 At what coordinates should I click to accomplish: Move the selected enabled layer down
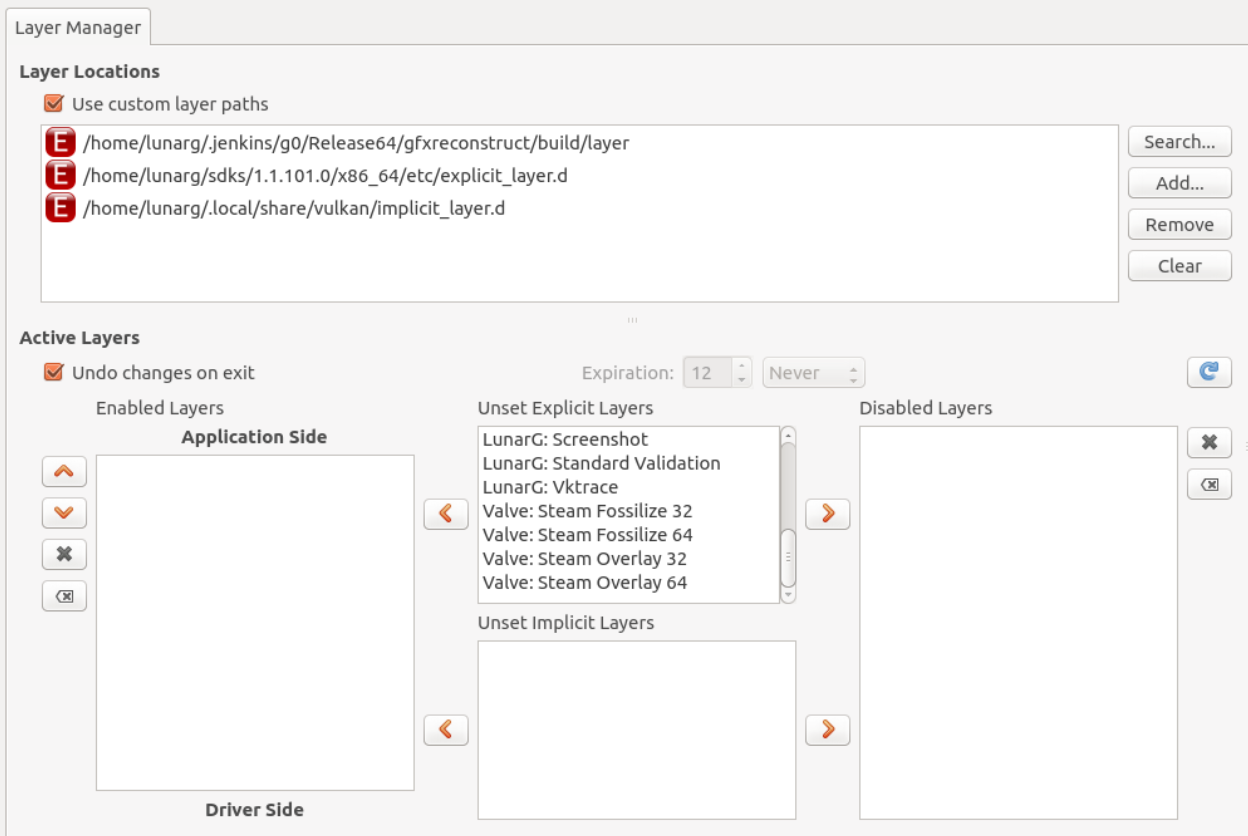click(x=63, y=513)
